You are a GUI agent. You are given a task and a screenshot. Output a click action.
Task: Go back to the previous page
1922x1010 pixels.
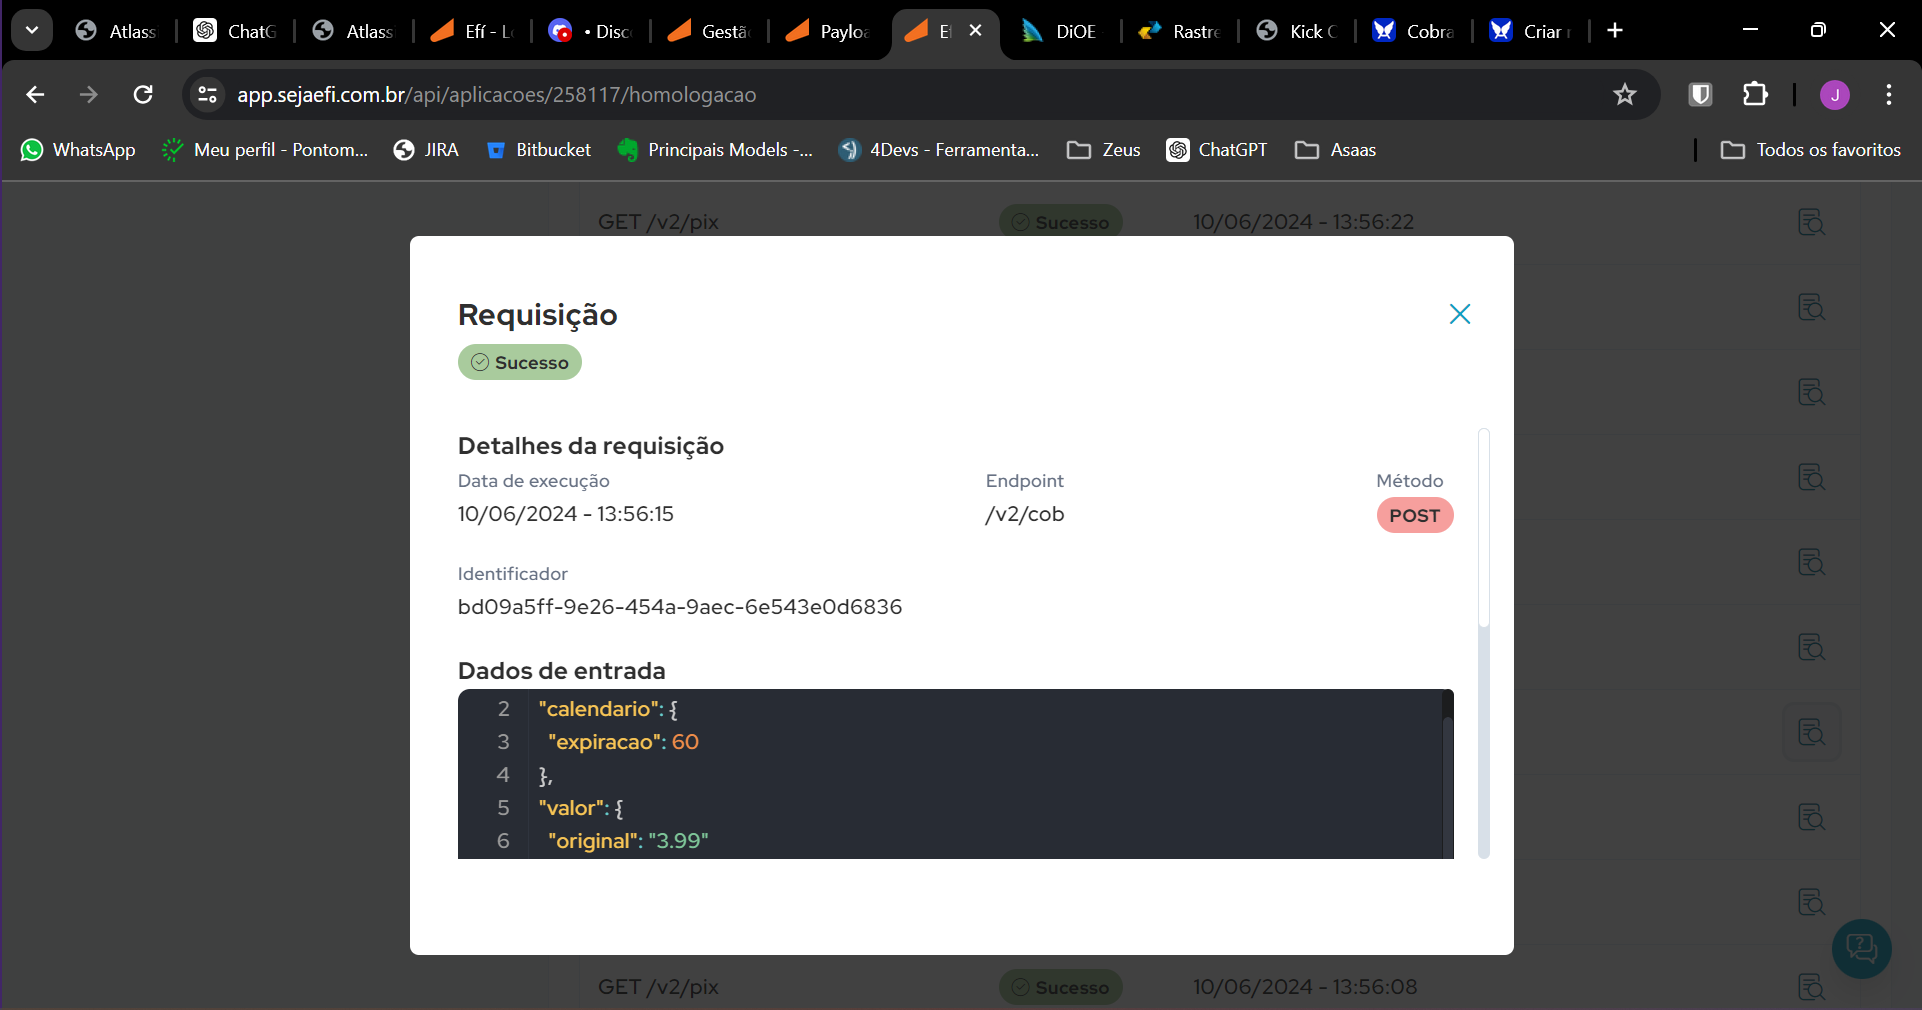(36, 95)
